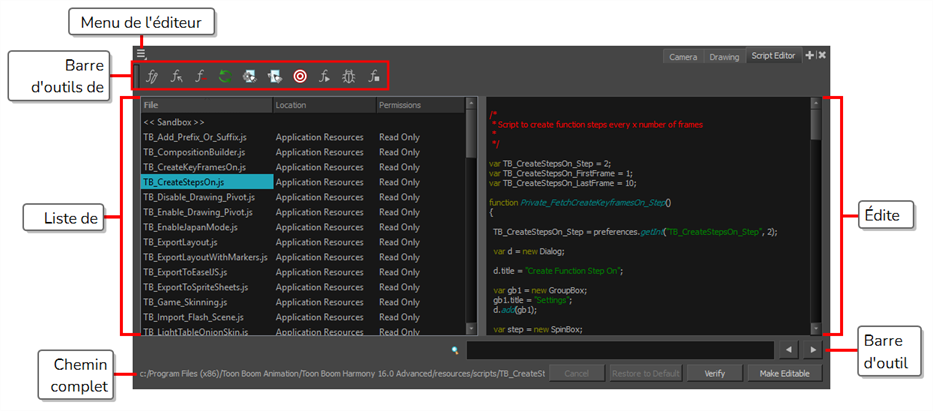933x411 pixels.
Task: Click function name Private_FetchCreateKeyframesOn_Step
Action: tap(593, 202)
